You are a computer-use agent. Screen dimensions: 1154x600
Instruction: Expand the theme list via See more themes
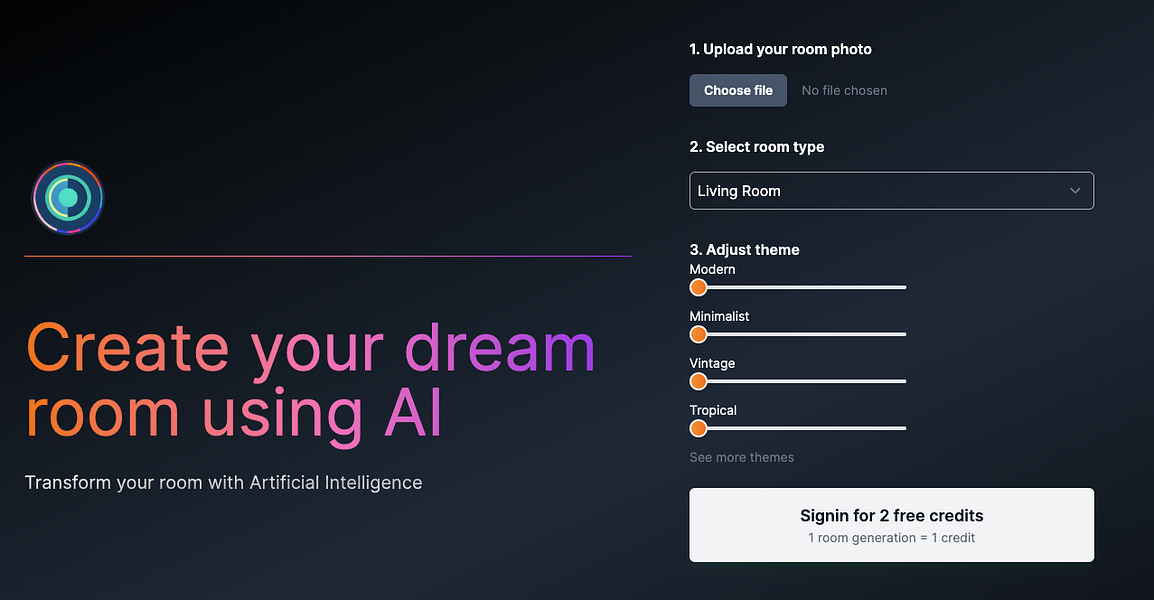(741, 457)
